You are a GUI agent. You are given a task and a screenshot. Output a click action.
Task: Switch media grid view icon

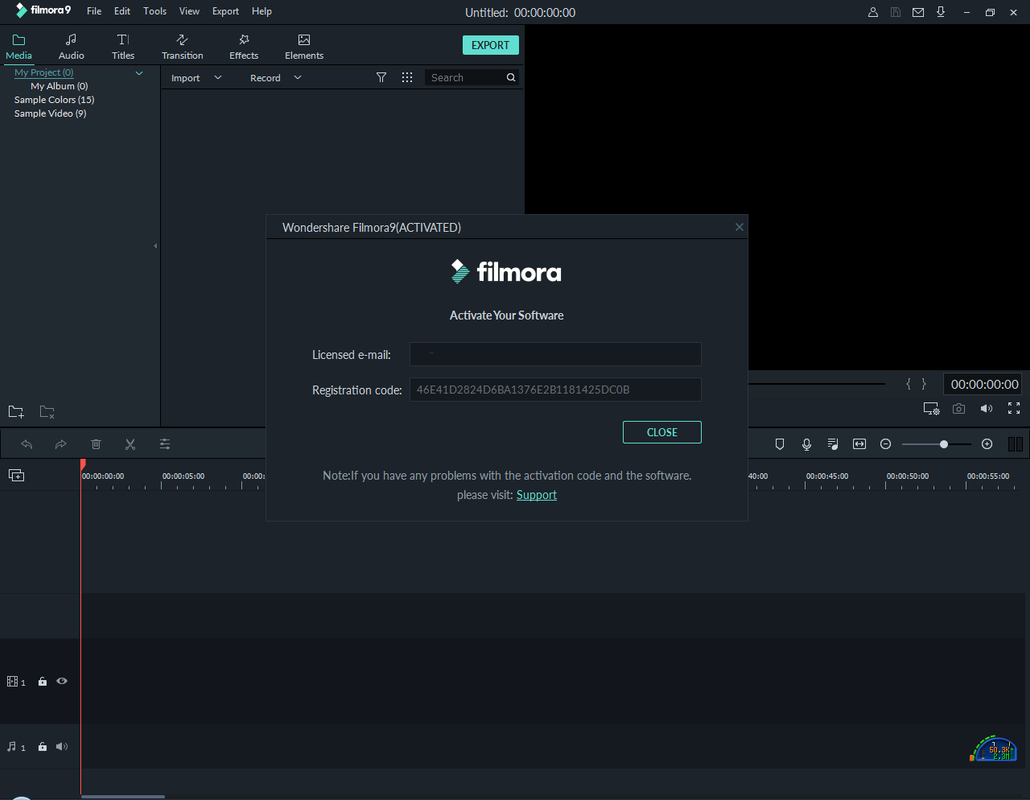[x=407, y=78]
